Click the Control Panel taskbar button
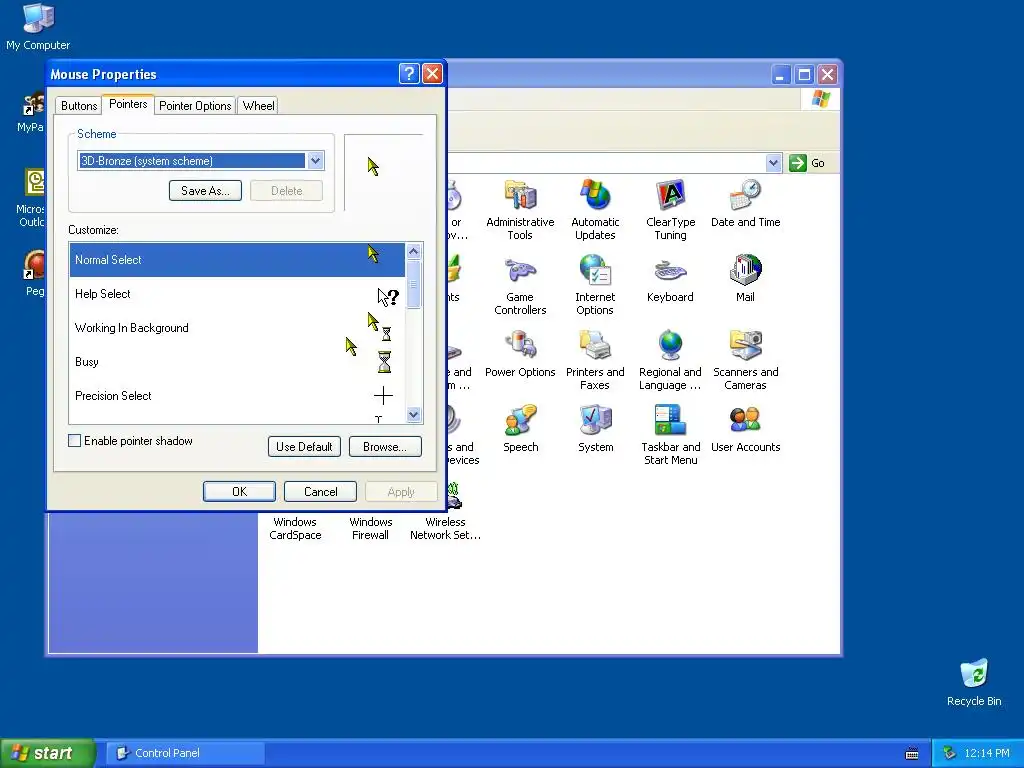Image resolution: width=1024 pixels, height=768 pixels. pos(185,753)
